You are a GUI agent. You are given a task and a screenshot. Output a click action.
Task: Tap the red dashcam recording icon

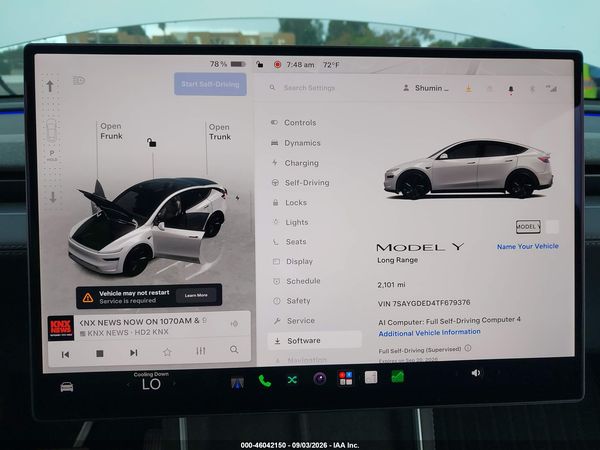coord(277,65)
